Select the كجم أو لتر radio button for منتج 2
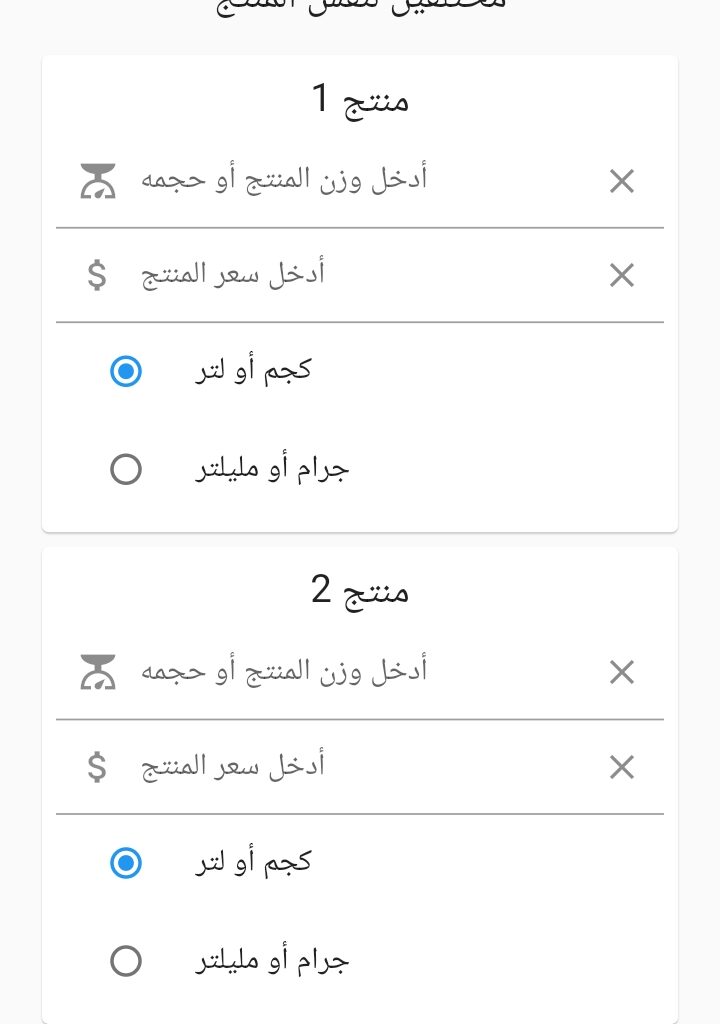 click(126, 863)
